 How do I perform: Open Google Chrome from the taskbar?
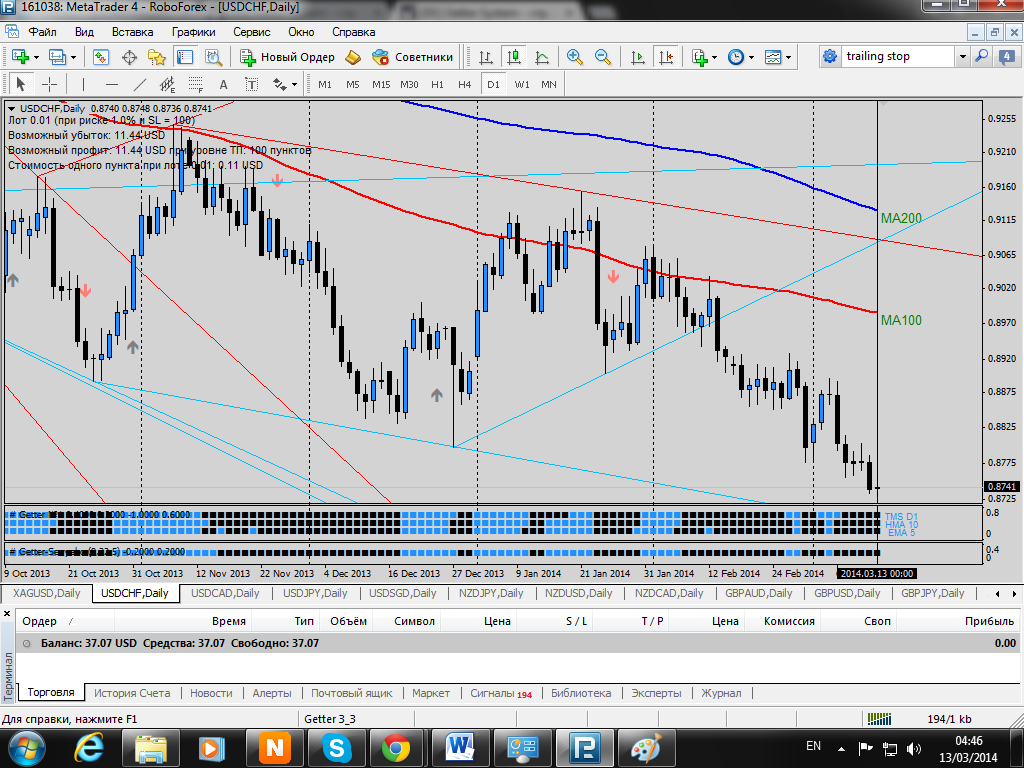396,747
